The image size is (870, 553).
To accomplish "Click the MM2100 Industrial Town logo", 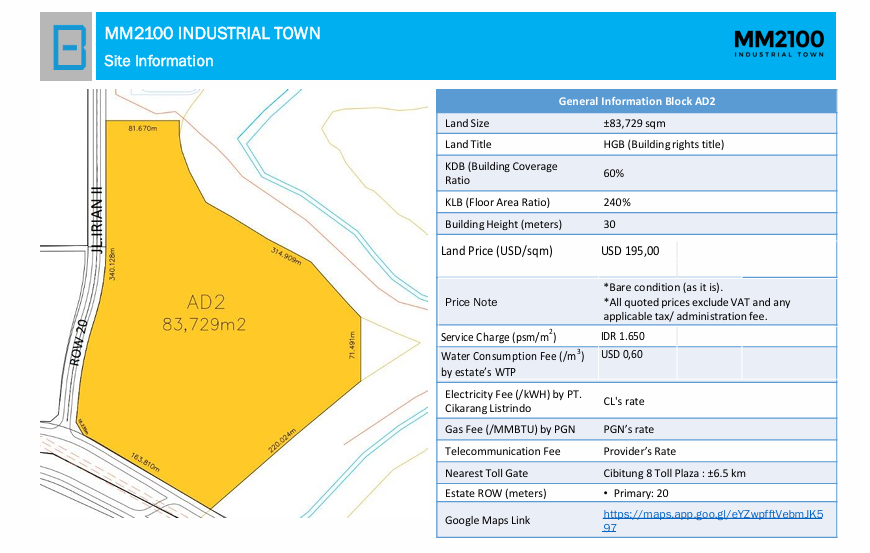I will tap(779, 44).
